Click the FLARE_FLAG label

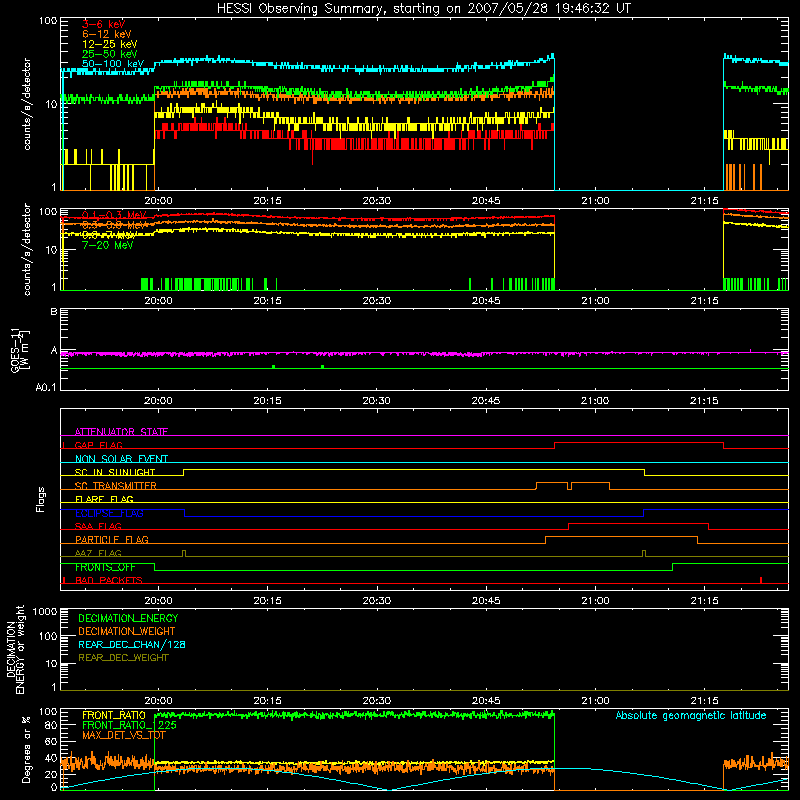pyautogui.click(x=104, y=499)
